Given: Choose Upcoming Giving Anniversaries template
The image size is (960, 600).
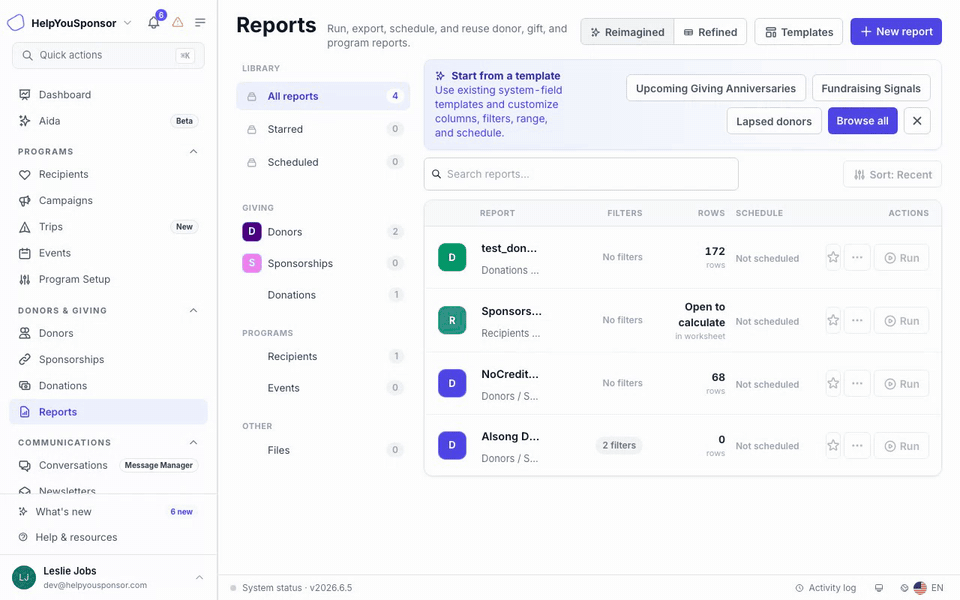Looking at the screenshot, I should click(716, 88).
